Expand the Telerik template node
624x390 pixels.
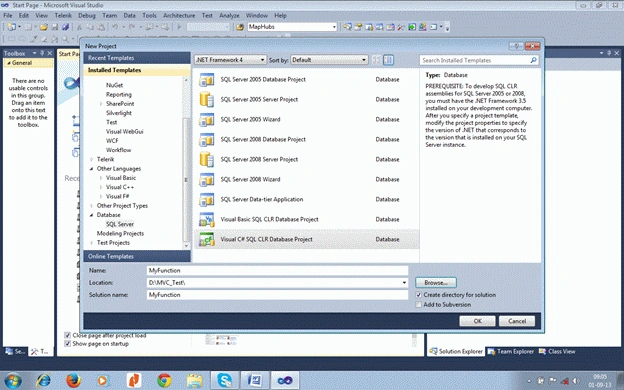pyautogui.click(x=92, y=160)
